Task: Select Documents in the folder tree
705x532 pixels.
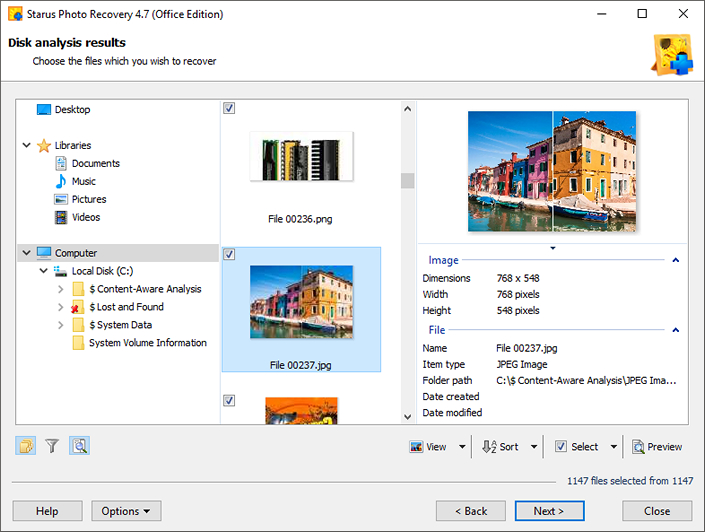Action: click(96, 163)
